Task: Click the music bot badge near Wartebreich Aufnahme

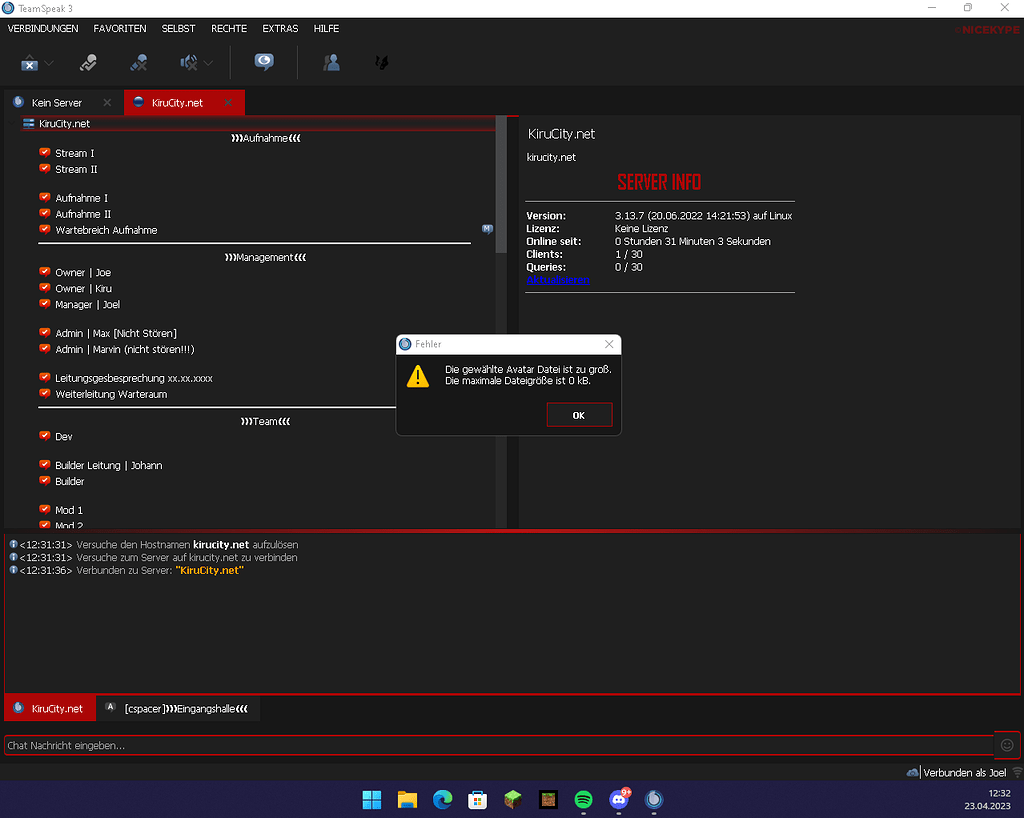Action: pyautogui.click(x=487, y=229)
